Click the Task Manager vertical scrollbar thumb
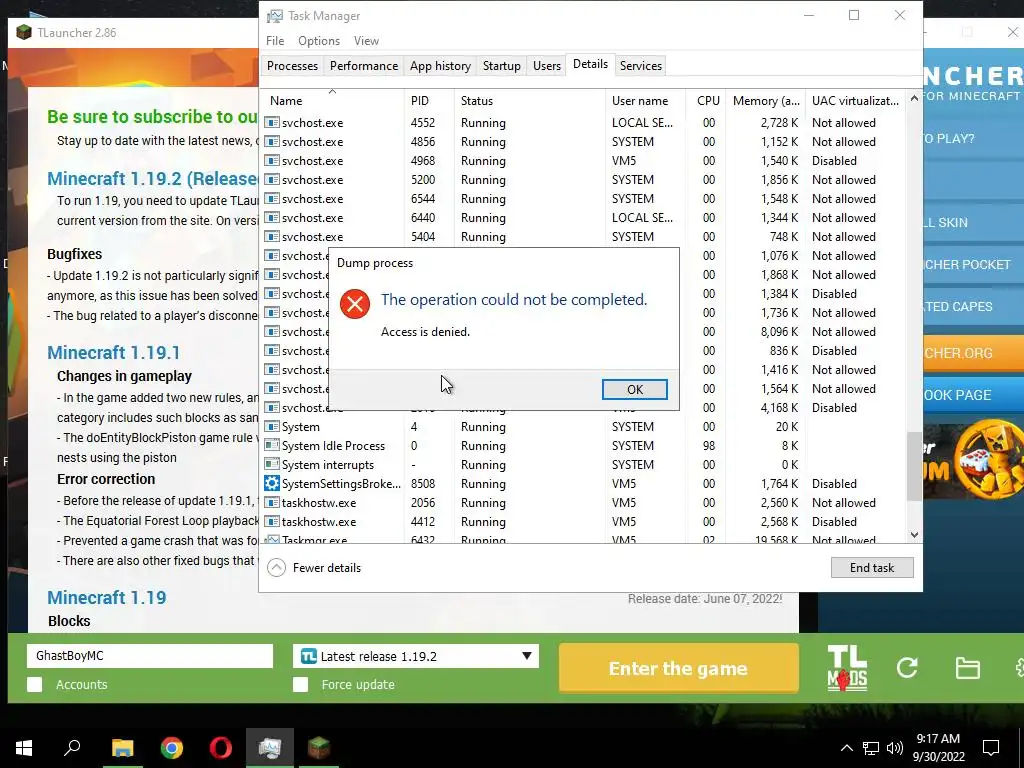Image resolution: width=1024 pixels, height=768 pixels. point(914,466)
